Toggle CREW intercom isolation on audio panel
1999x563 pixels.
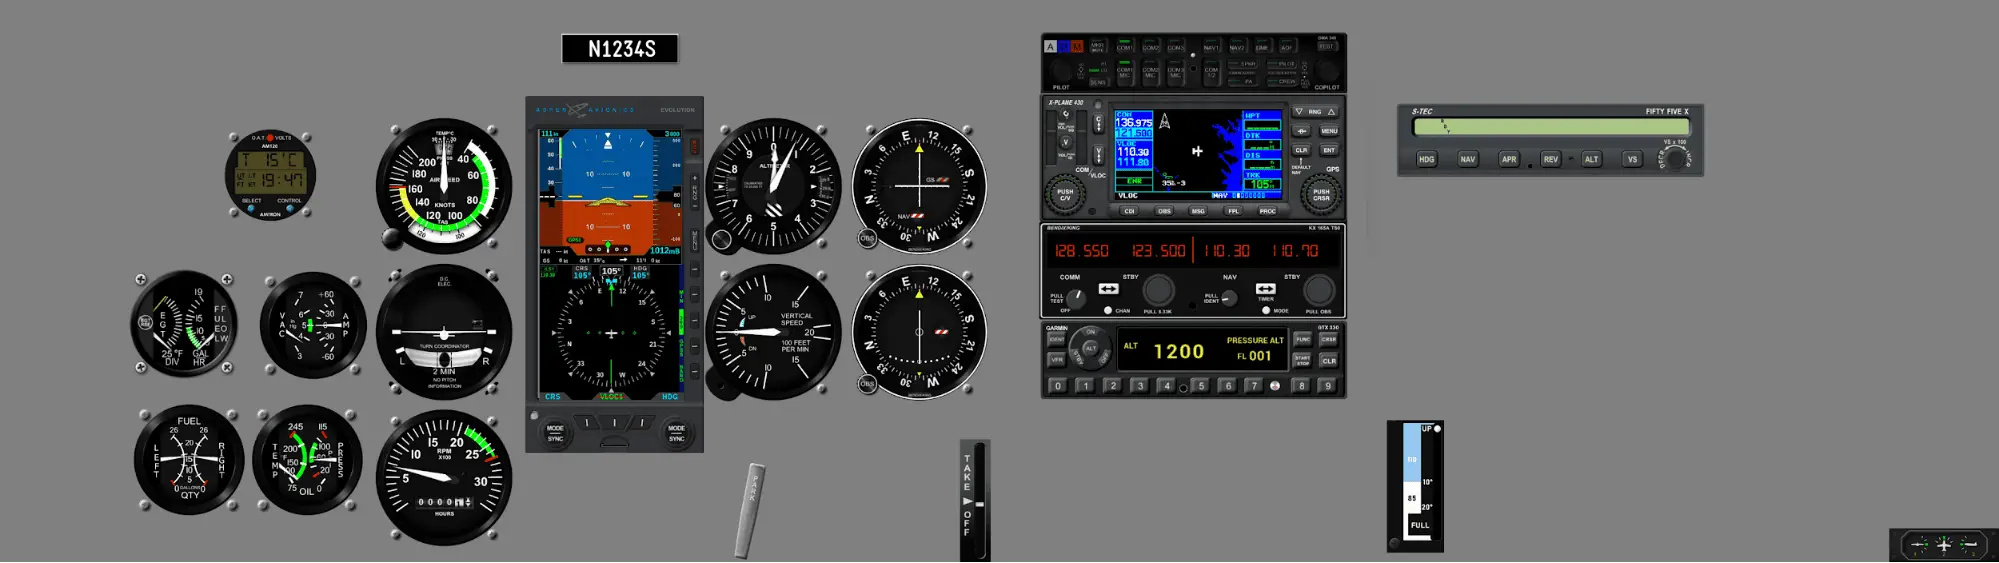pos(1282,82)
